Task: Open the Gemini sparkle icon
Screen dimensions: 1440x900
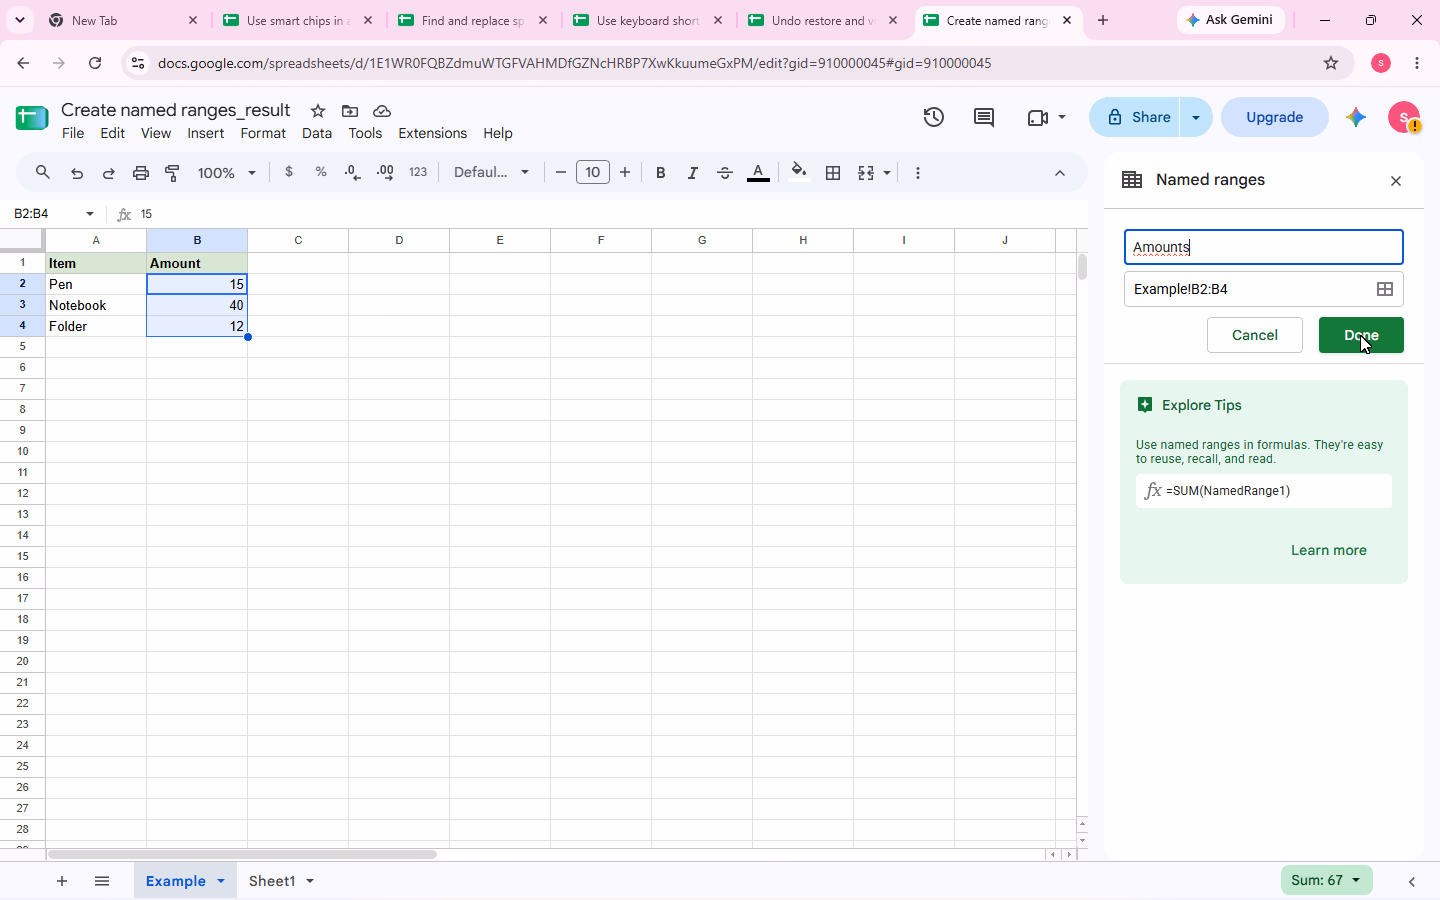Action: coord(1356,117)
